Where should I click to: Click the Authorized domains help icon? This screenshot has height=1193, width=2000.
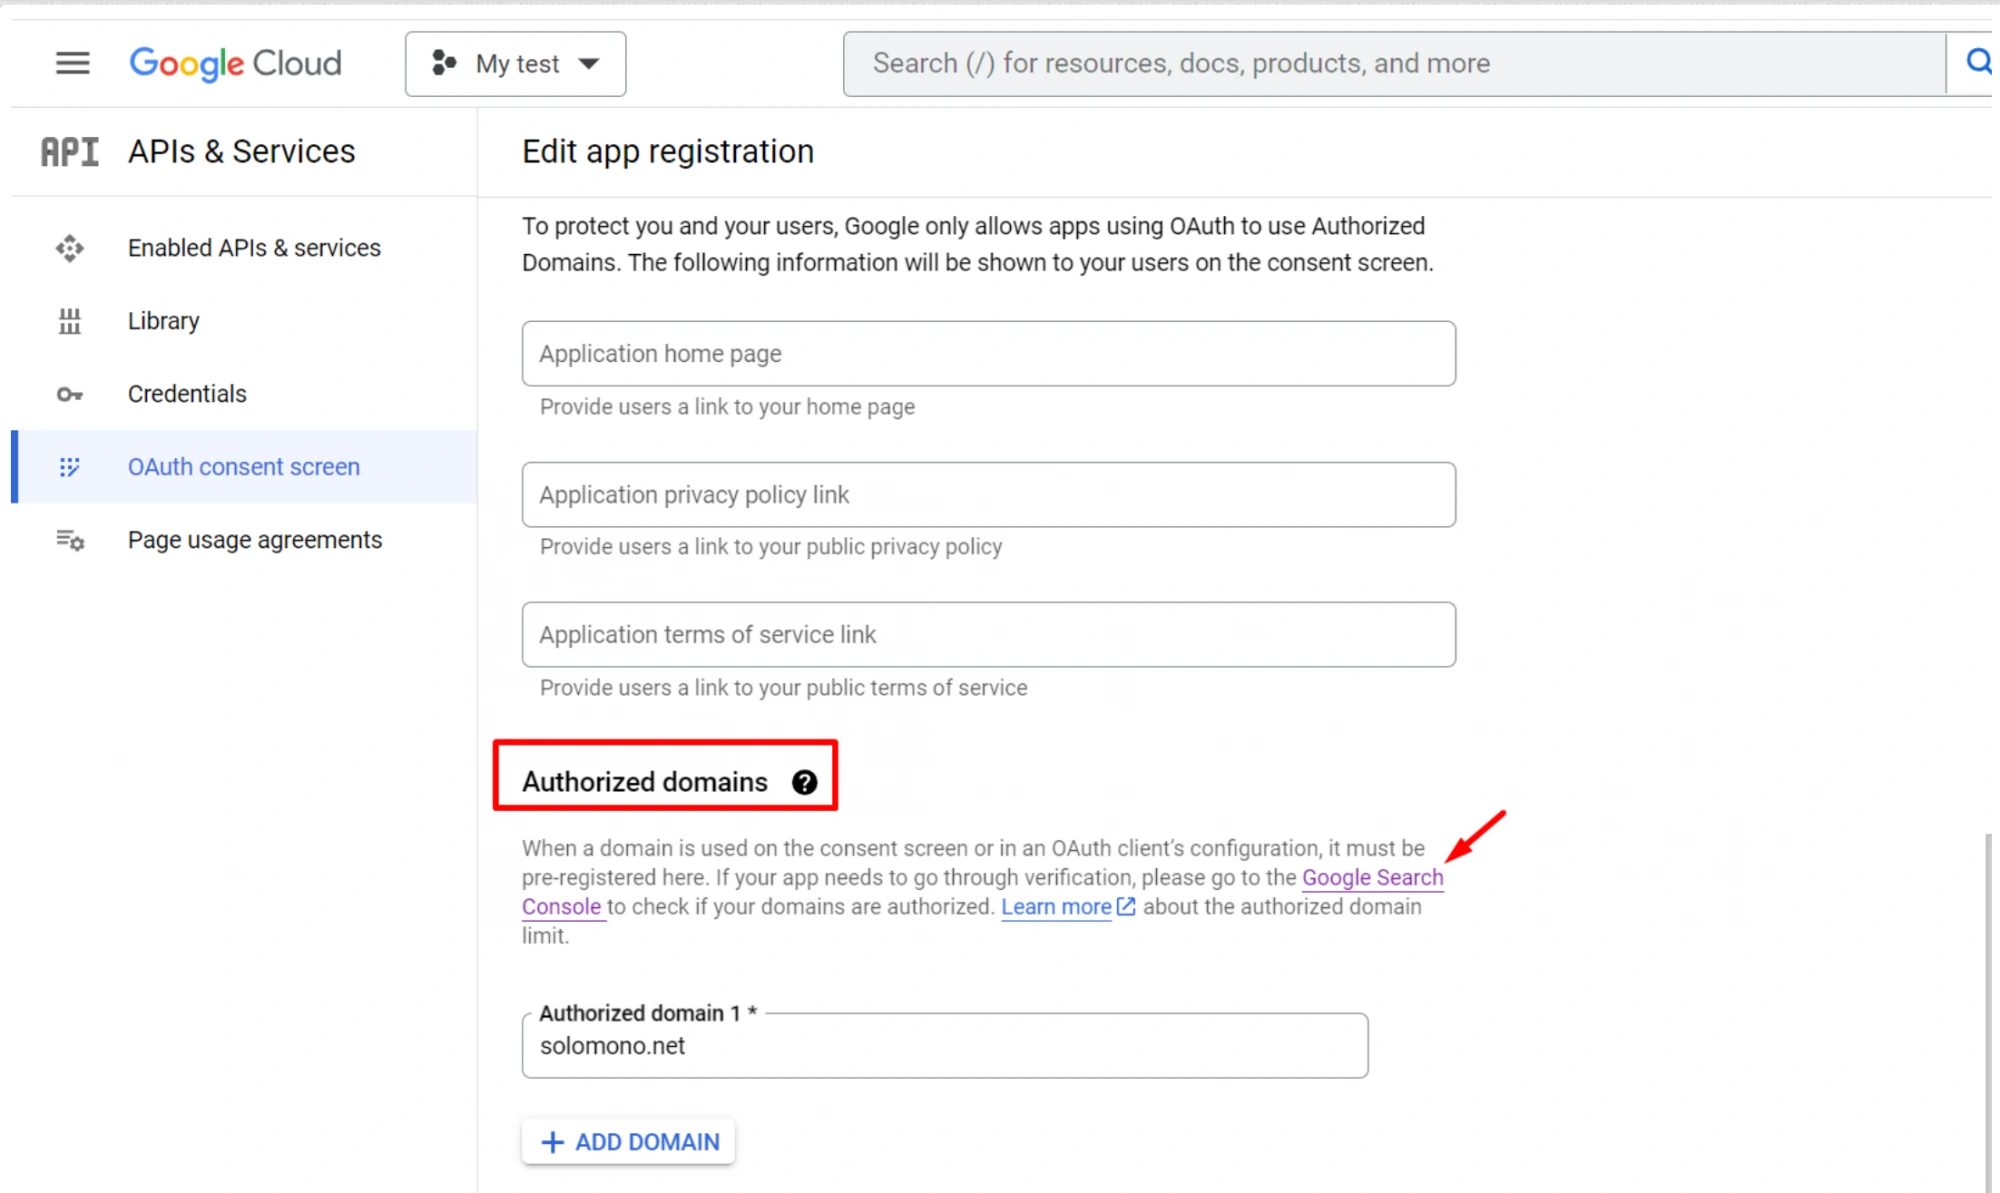coord(804,782)
